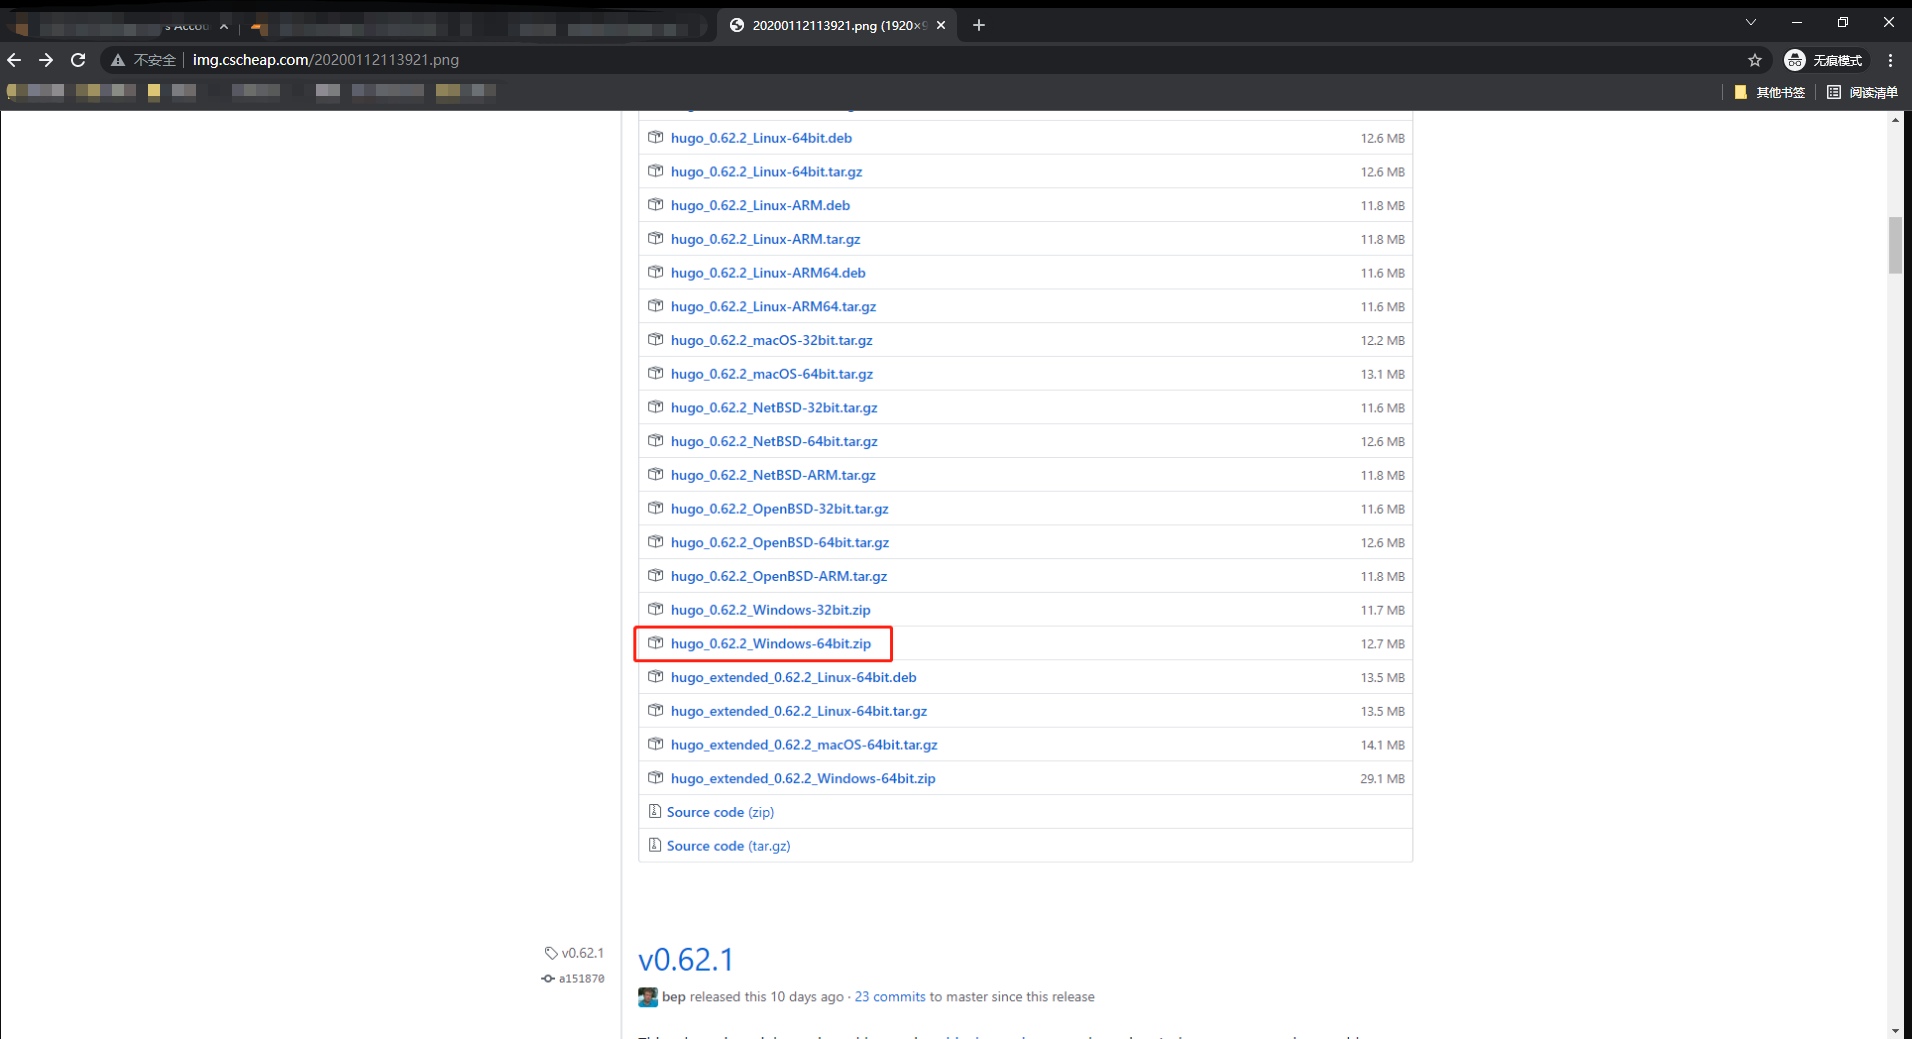Click package icon beside hugo_extended_0.62.2_macOS-64bit.tar.gz
Screen dimensions: 1912x1039
pyautogui.click(x=656, y=744)
